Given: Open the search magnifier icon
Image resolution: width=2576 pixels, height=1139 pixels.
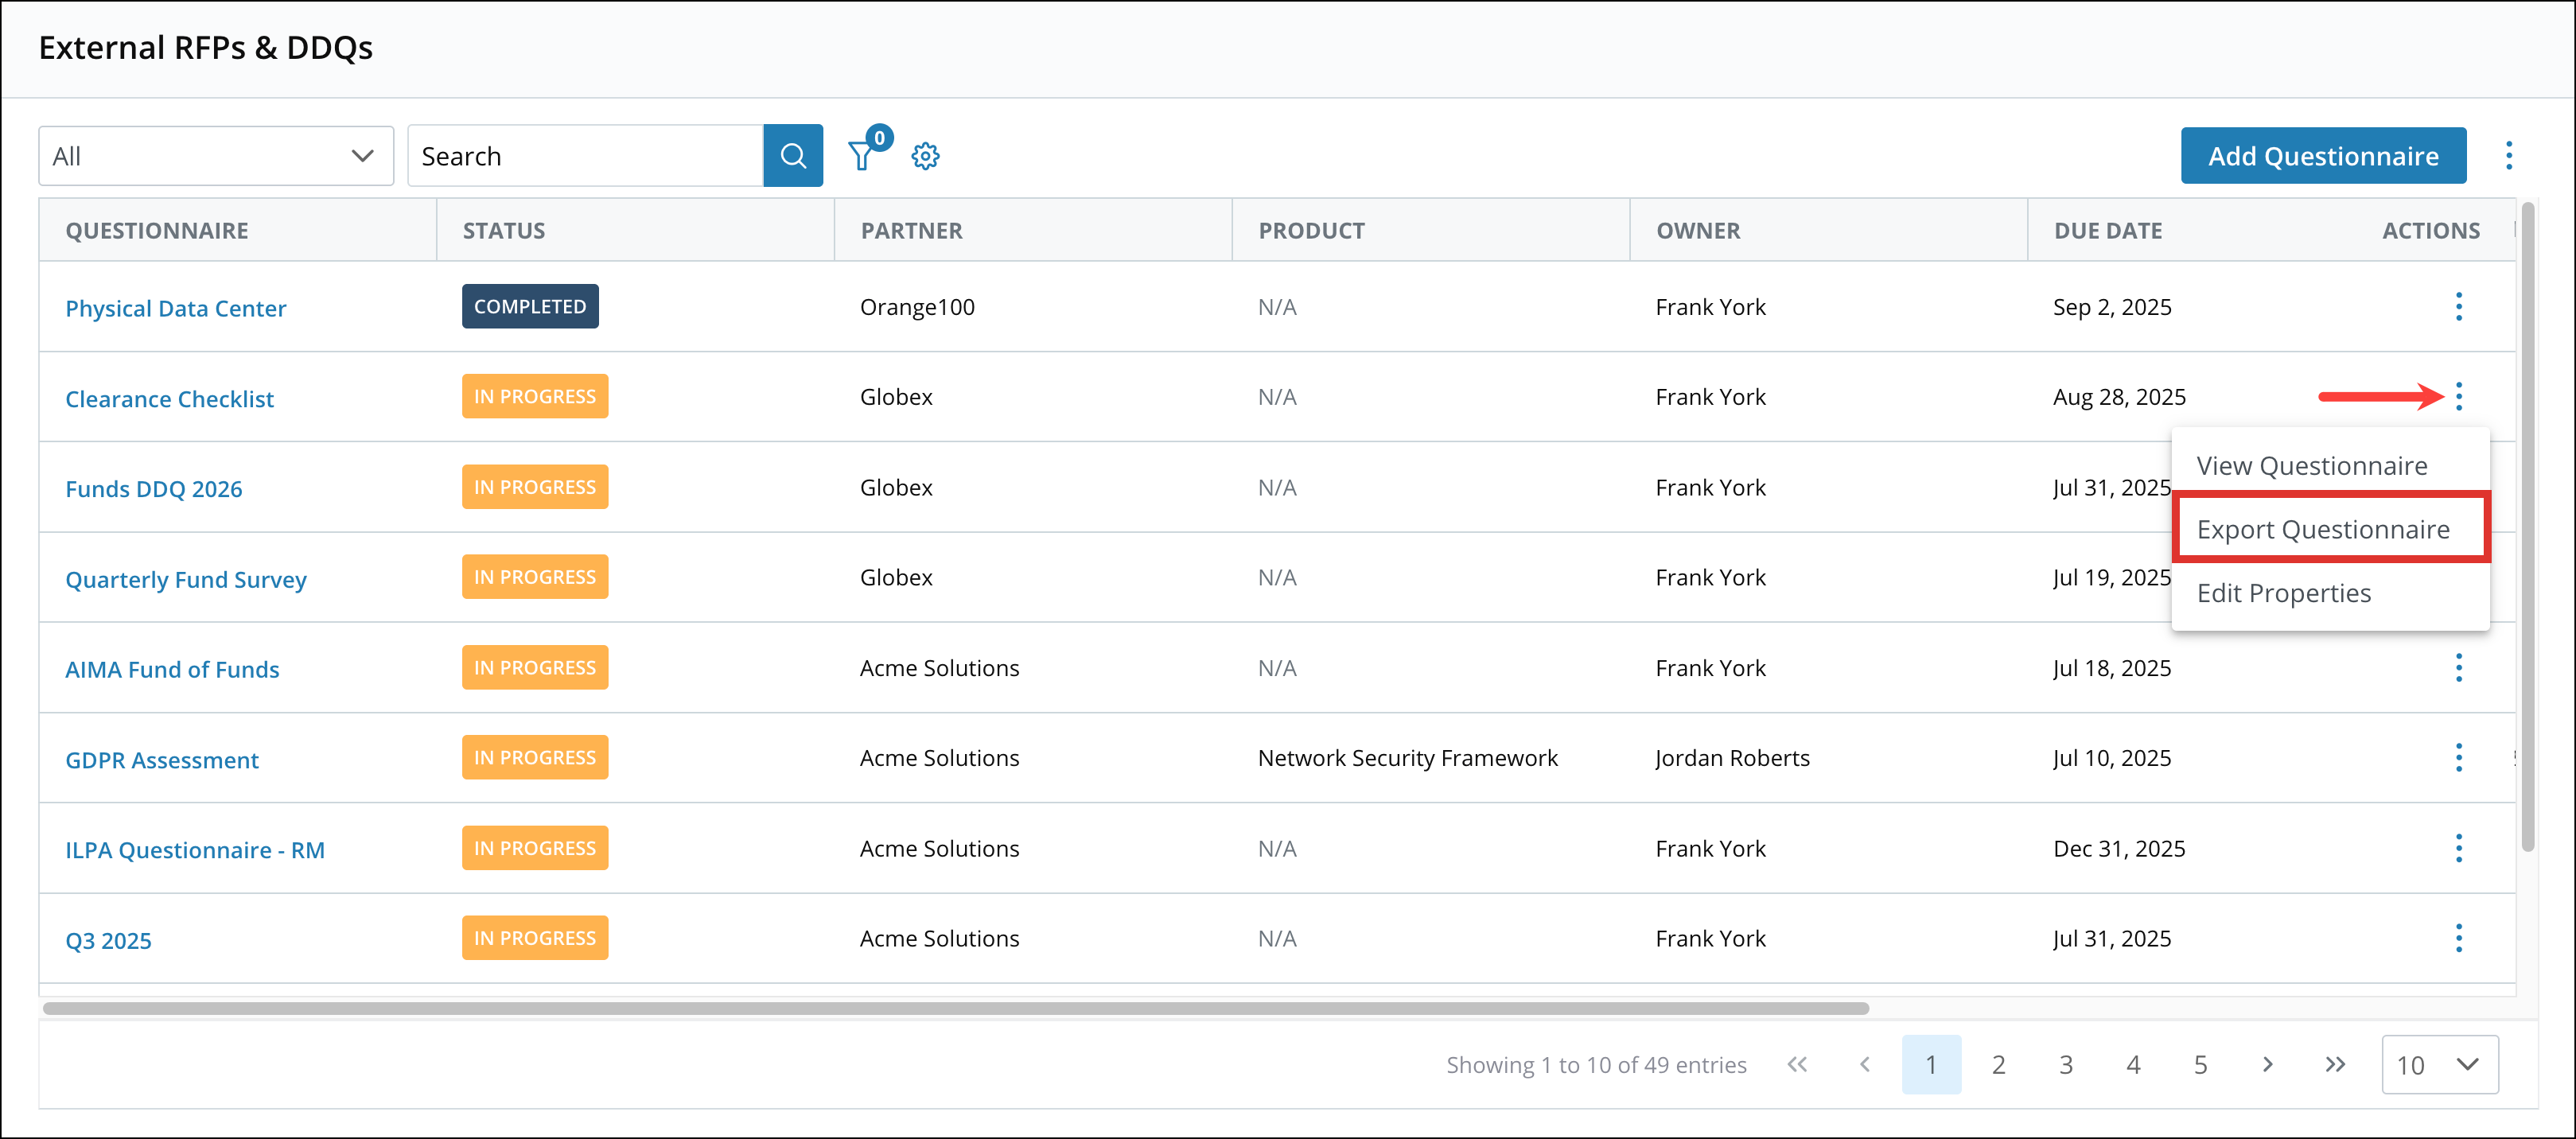Looking at the screenshot, I should click(793, 155).
